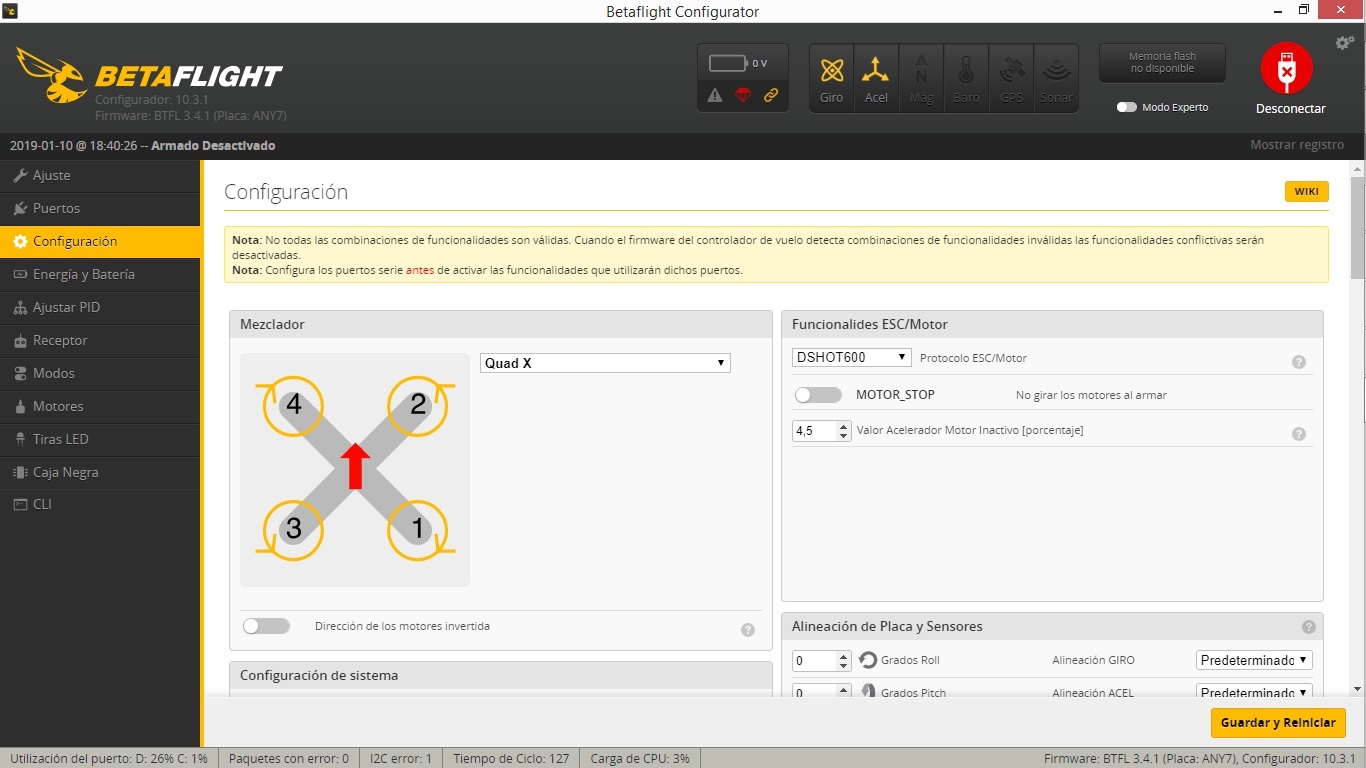Enable the MOTOR_STOP switch
This screenshot has height=768, width=1366.
point(818,395)
